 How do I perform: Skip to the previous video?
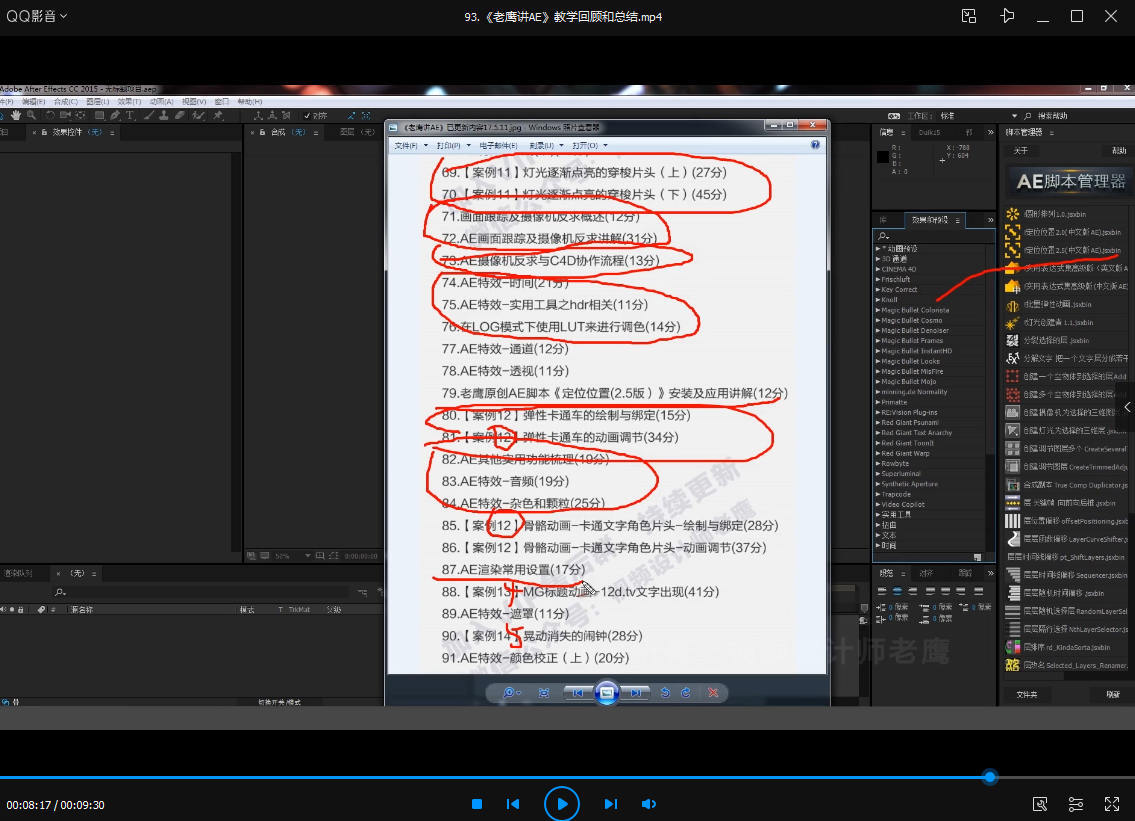click(513, 804)
